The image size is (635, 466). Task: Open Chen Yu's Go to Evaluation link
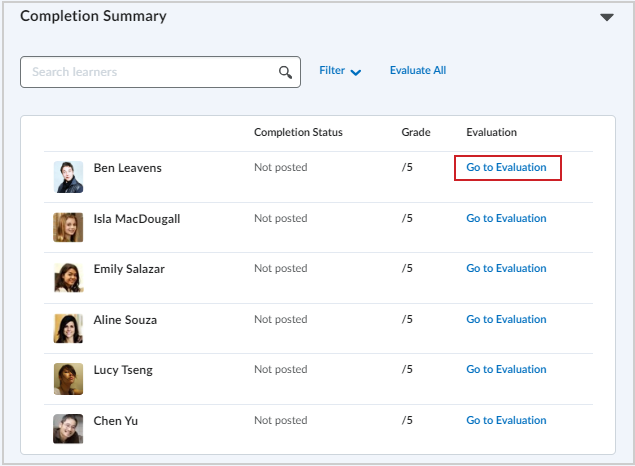click(x=506, y=420)
